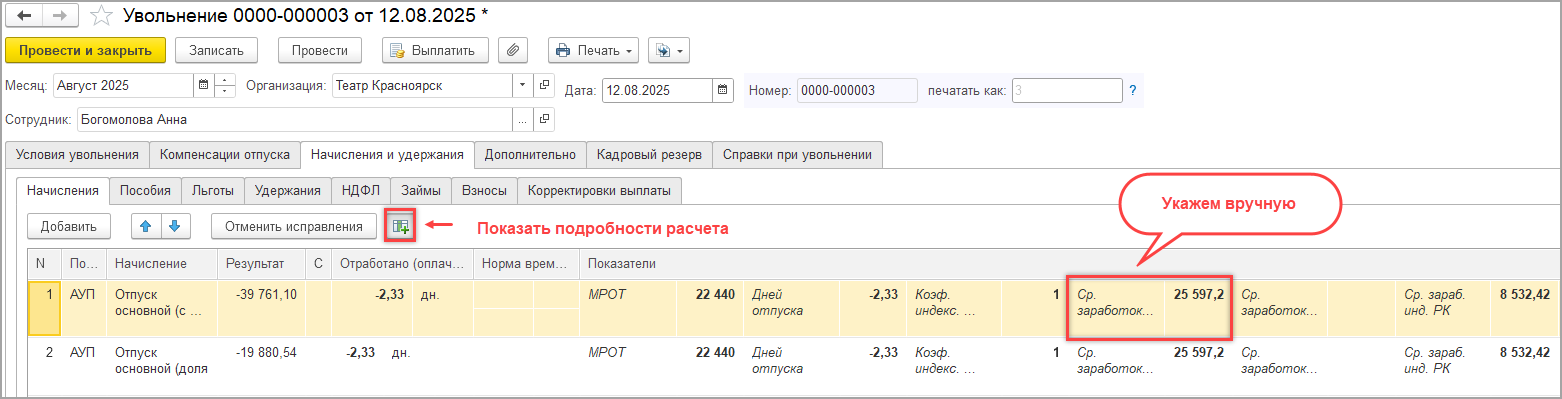This screenshot has width=1562, height=399.
Task: Expand the Печать dropdown menu
Action: pos(593,50)
